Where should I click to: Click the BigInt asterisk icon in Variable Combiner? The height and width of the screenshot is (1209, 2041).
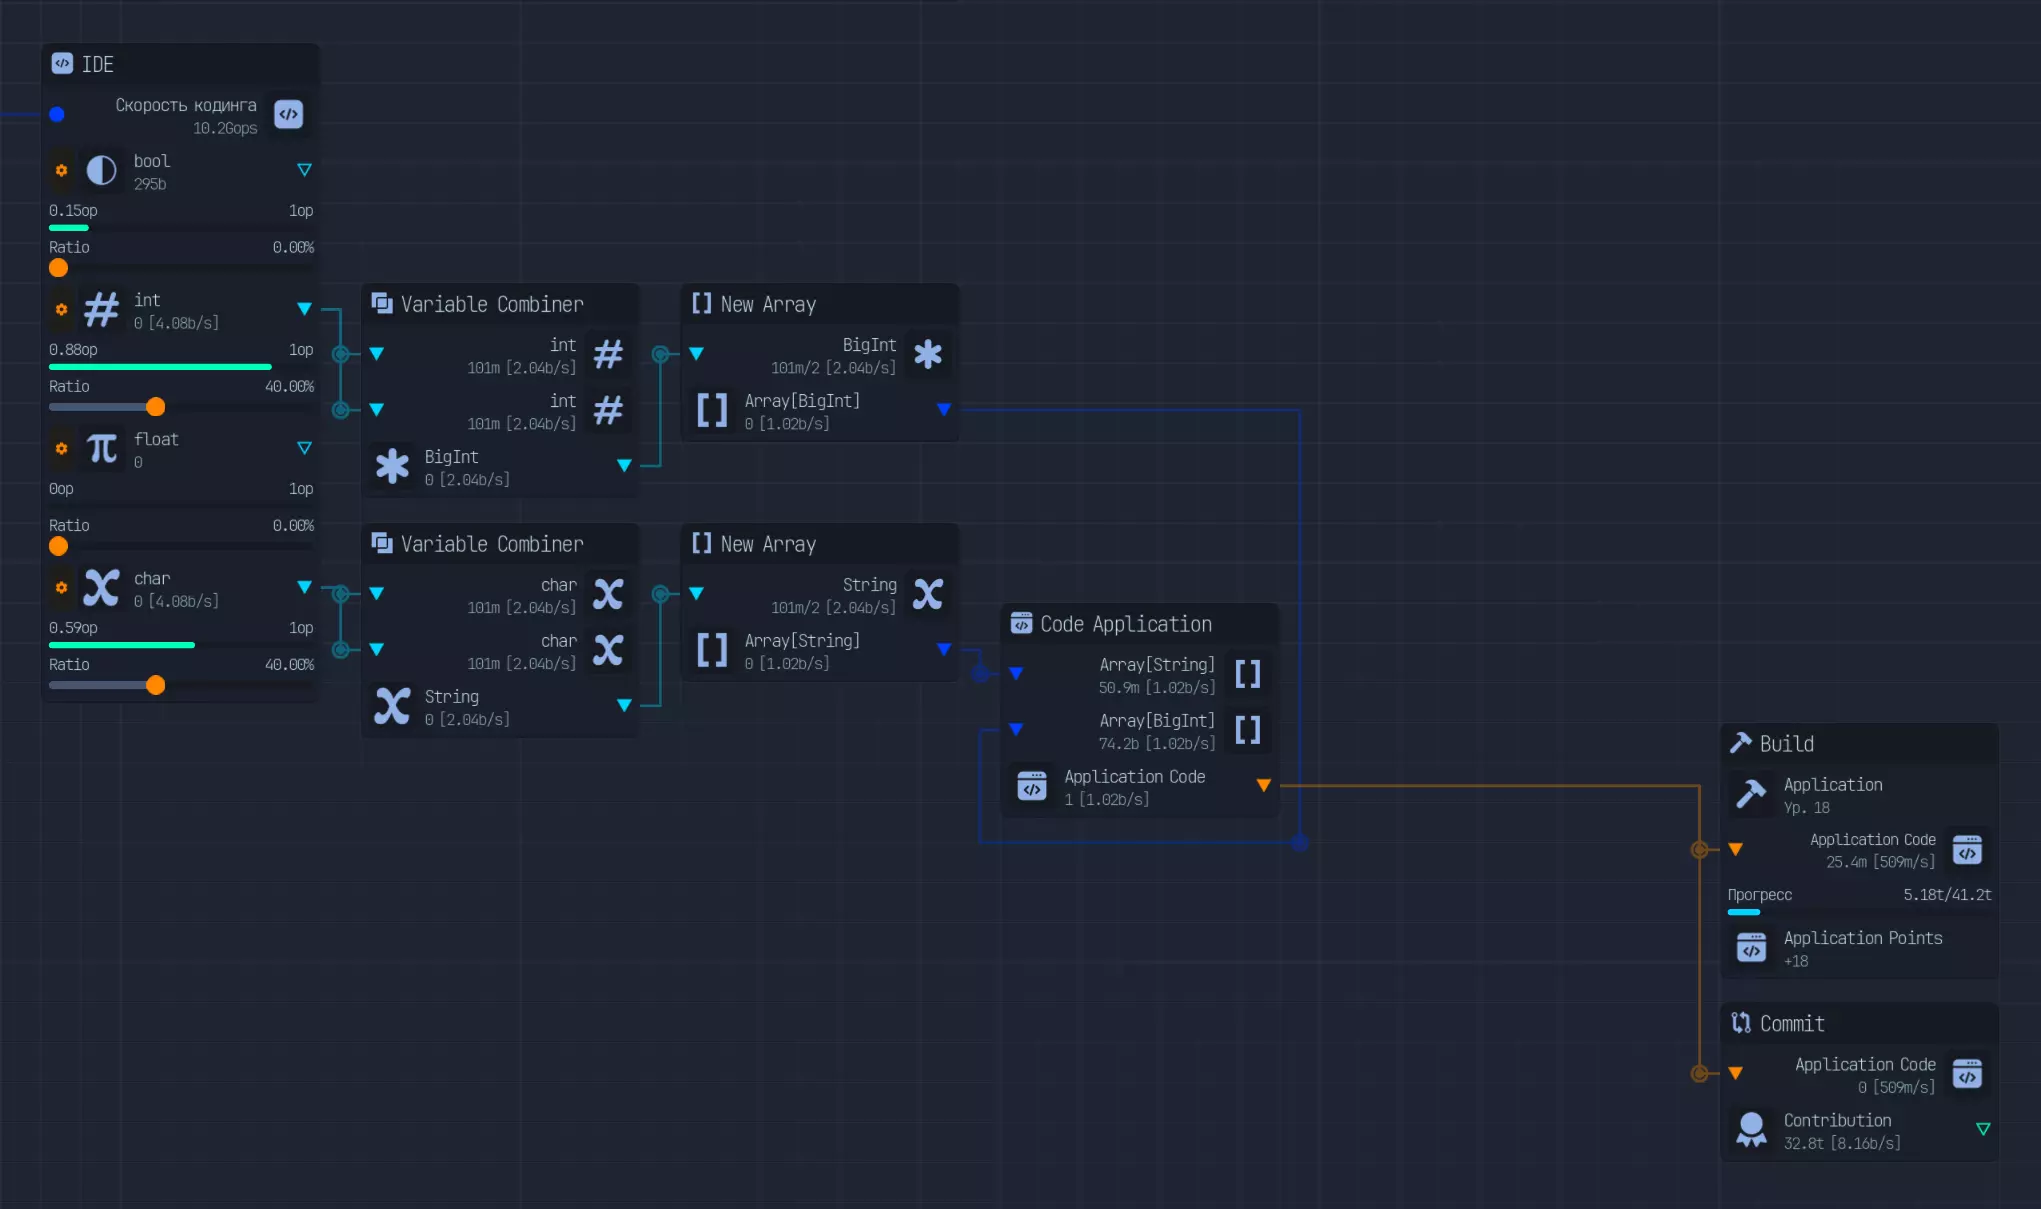(392, 467)
